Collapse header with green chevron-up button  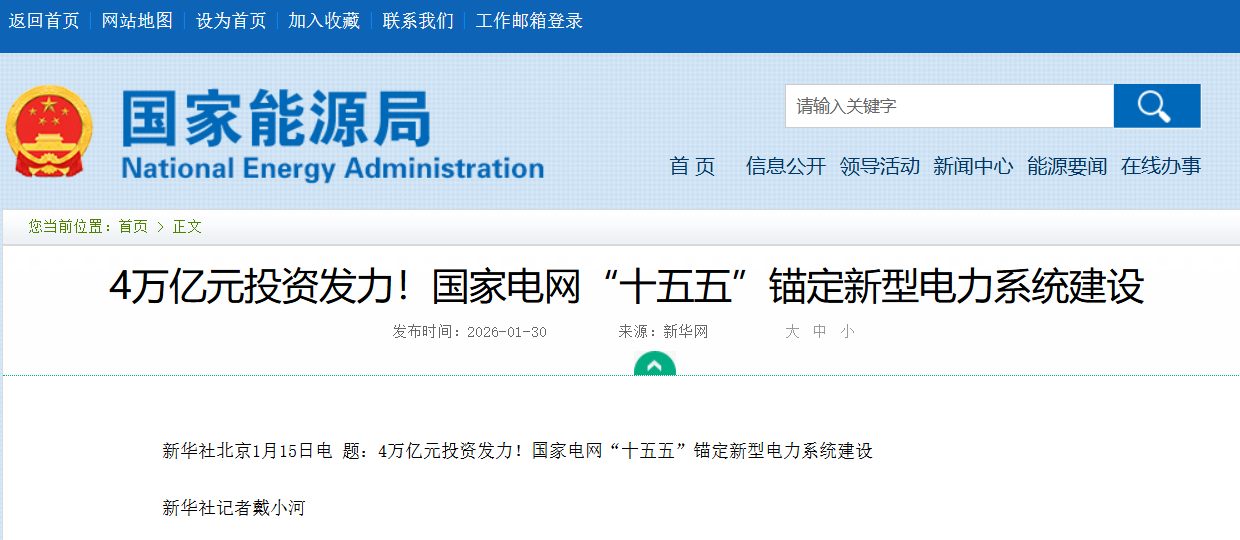[655, 366]
